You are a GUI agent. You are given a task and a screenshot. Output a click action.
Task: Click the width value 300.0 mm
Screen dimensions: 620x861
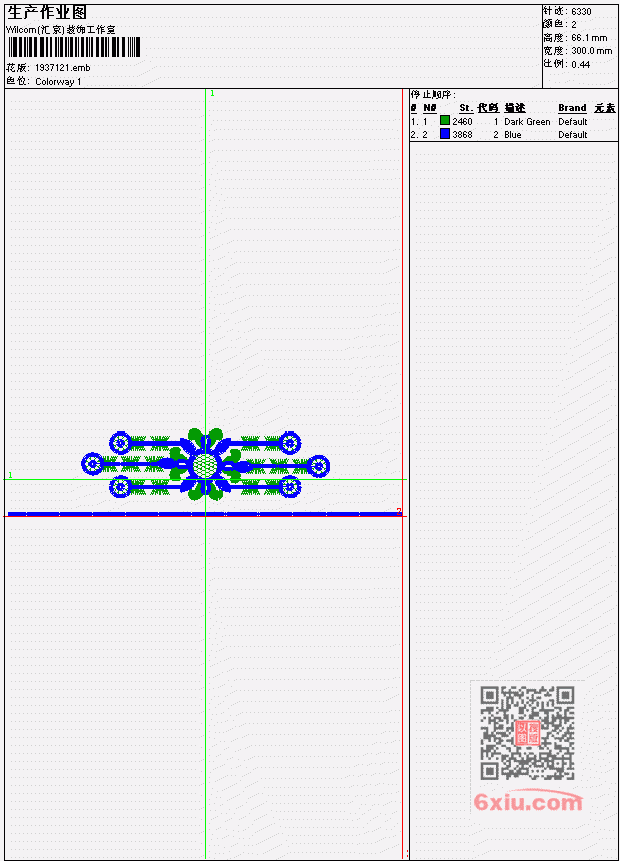pyautogui.click(x=591, y=51)
